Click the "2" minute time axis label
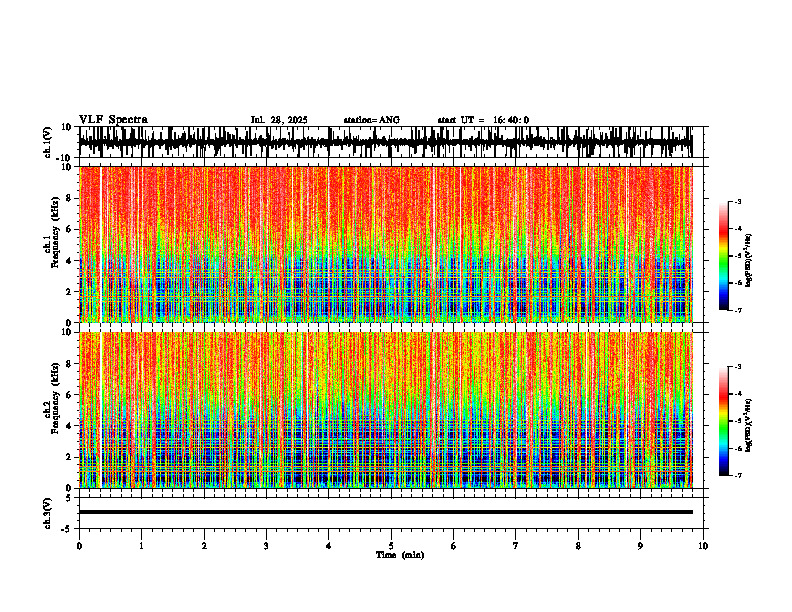Viewport: 792px width, 612px height. pyautogui.click(x=204, y=546)
